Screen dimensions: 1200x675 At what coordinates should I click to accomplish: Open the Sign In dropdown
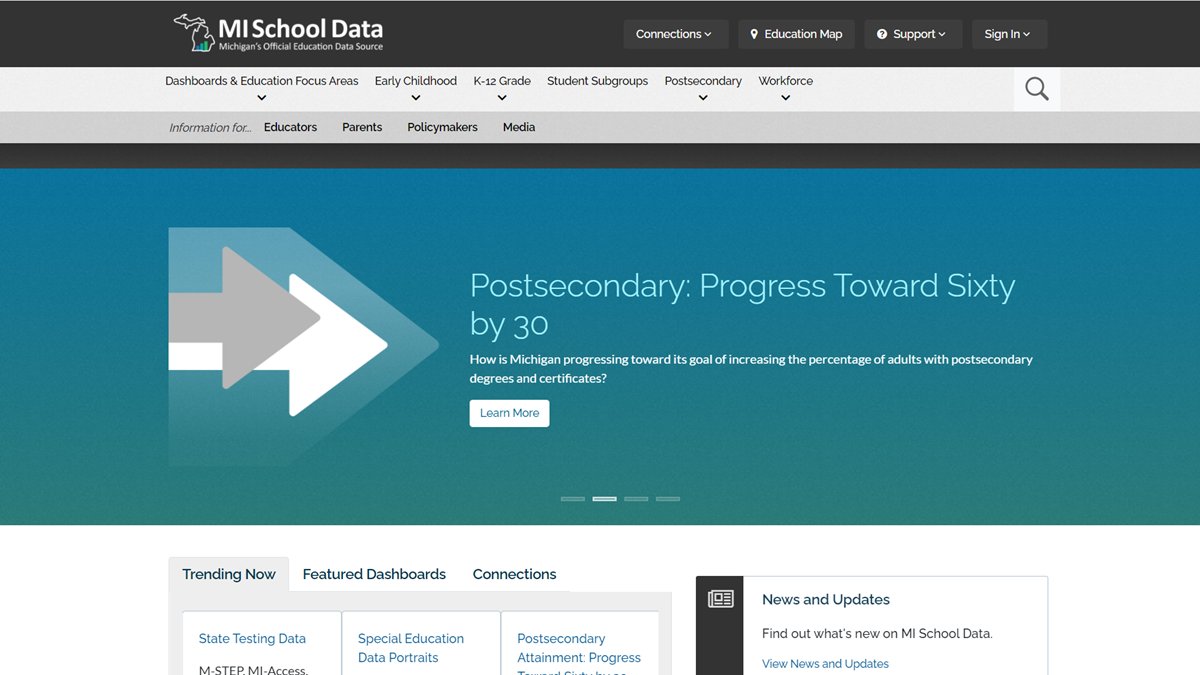click(1009, 34)
